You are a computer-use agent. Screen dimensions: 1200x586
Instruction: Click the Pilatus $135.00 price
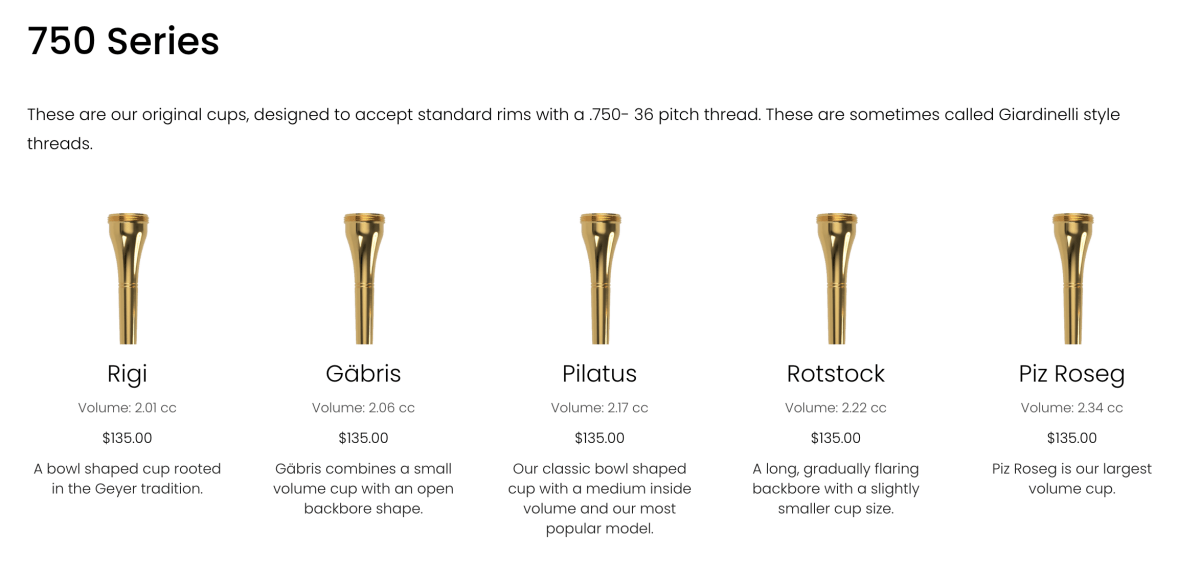(599, 438)
